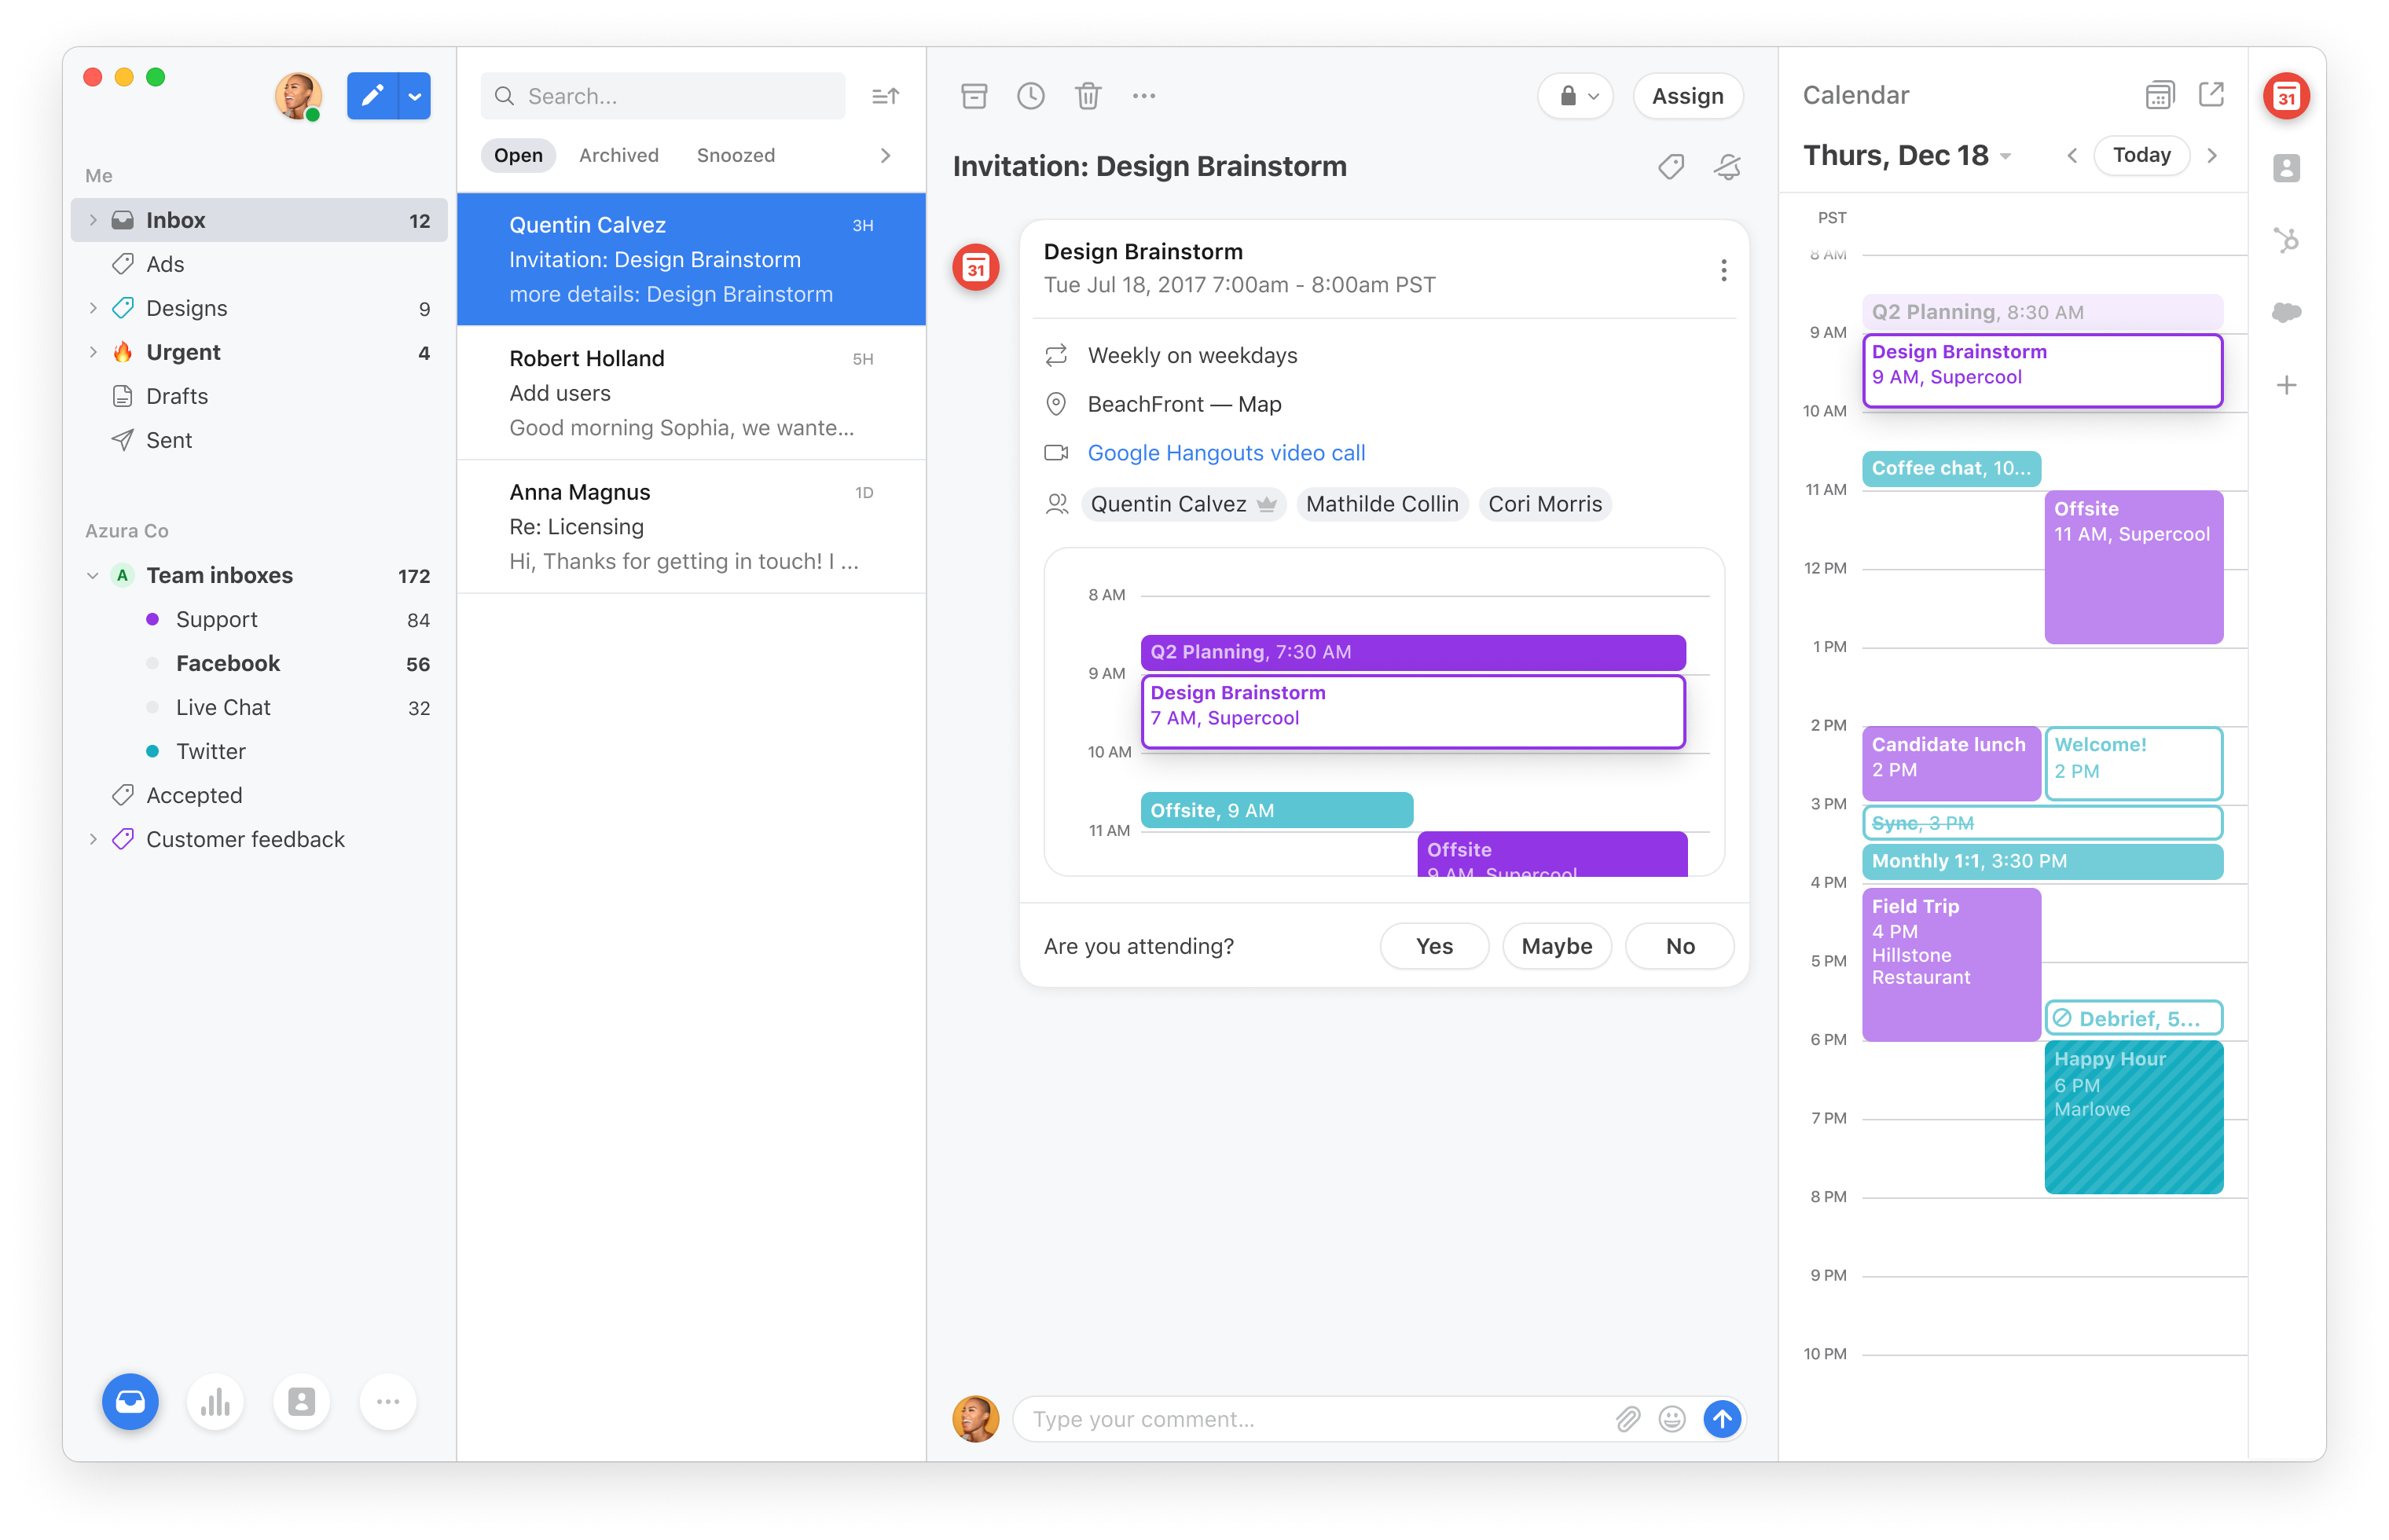The width and height of the screenshot is (2389, 1540).
Task: Add a tag using the tag icon
Action: pyautogui.click(x=1671, y=166)
